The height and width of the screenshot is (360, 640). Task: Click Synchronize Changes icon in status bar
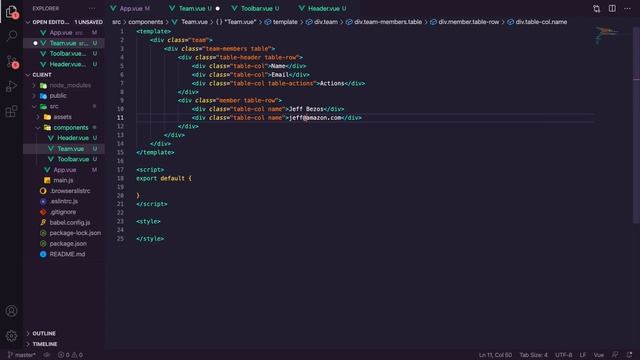pyautogui.click(x=47, y=355)
